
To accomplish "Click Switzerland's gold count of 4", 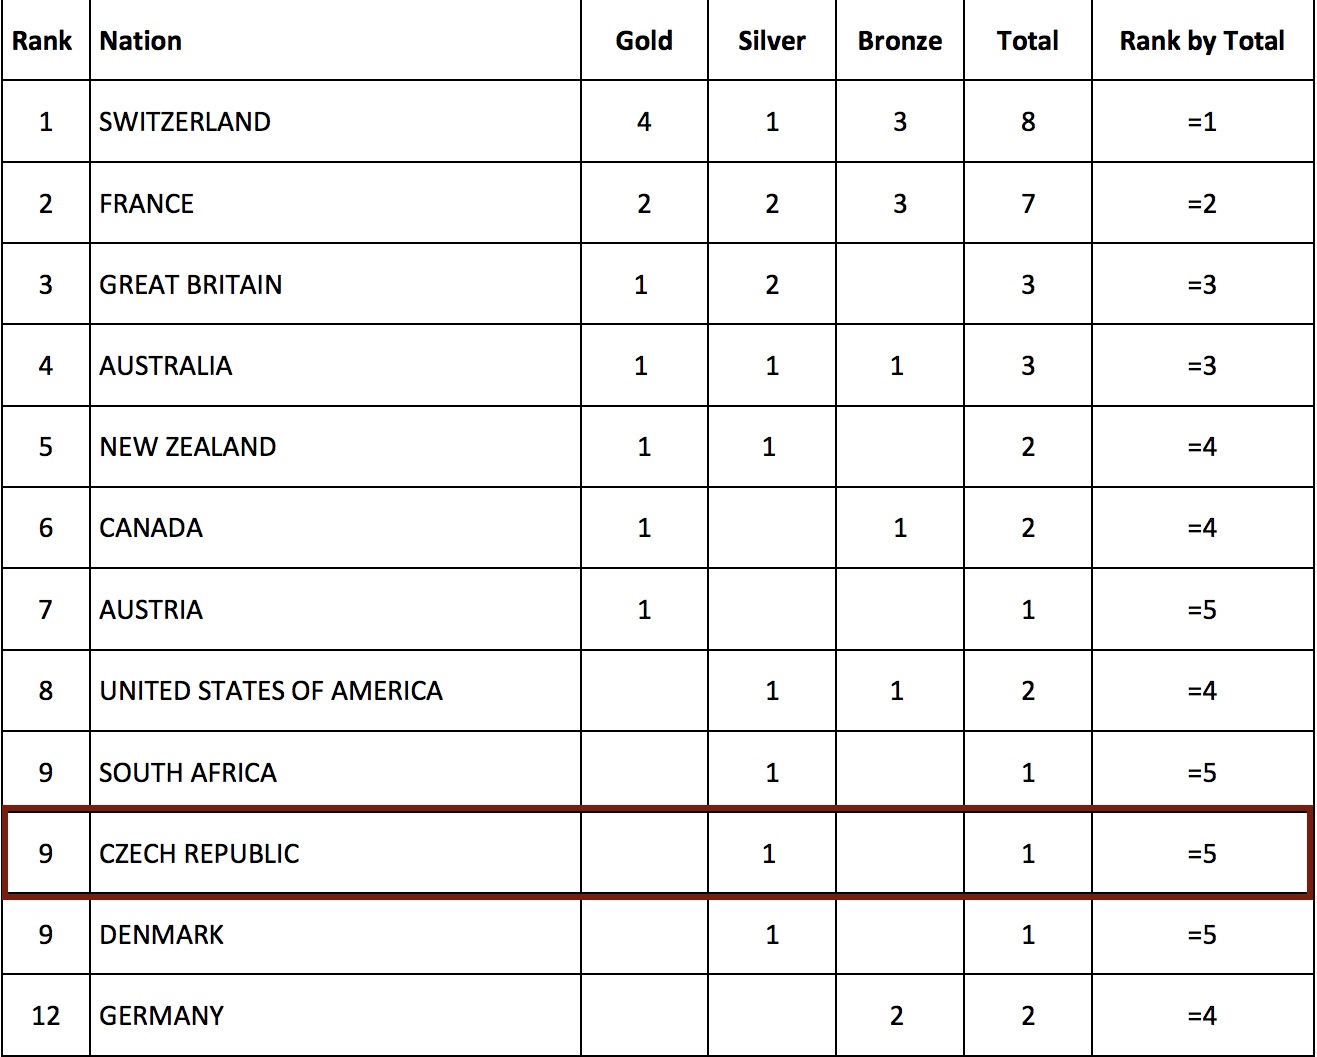I will (644, 122).
